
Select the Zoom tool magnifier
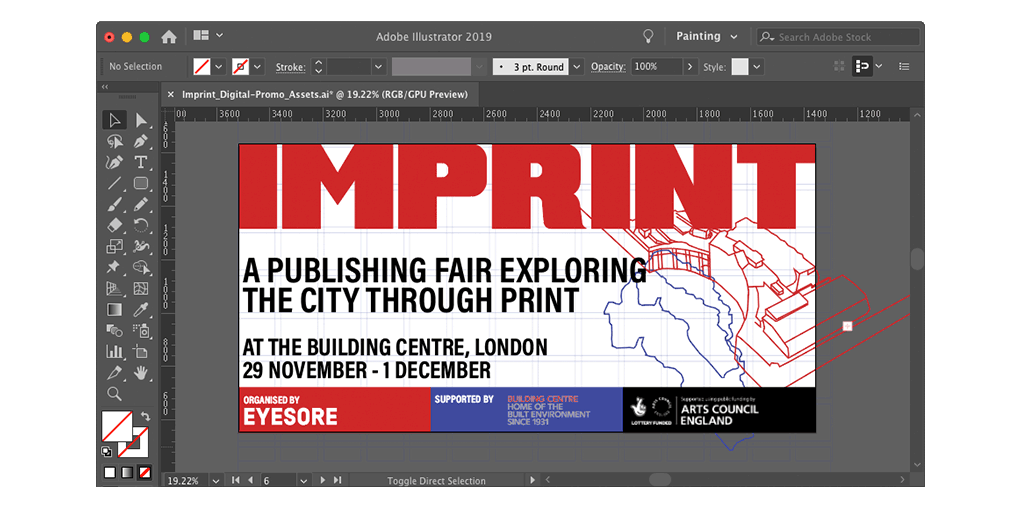[115, 394]
